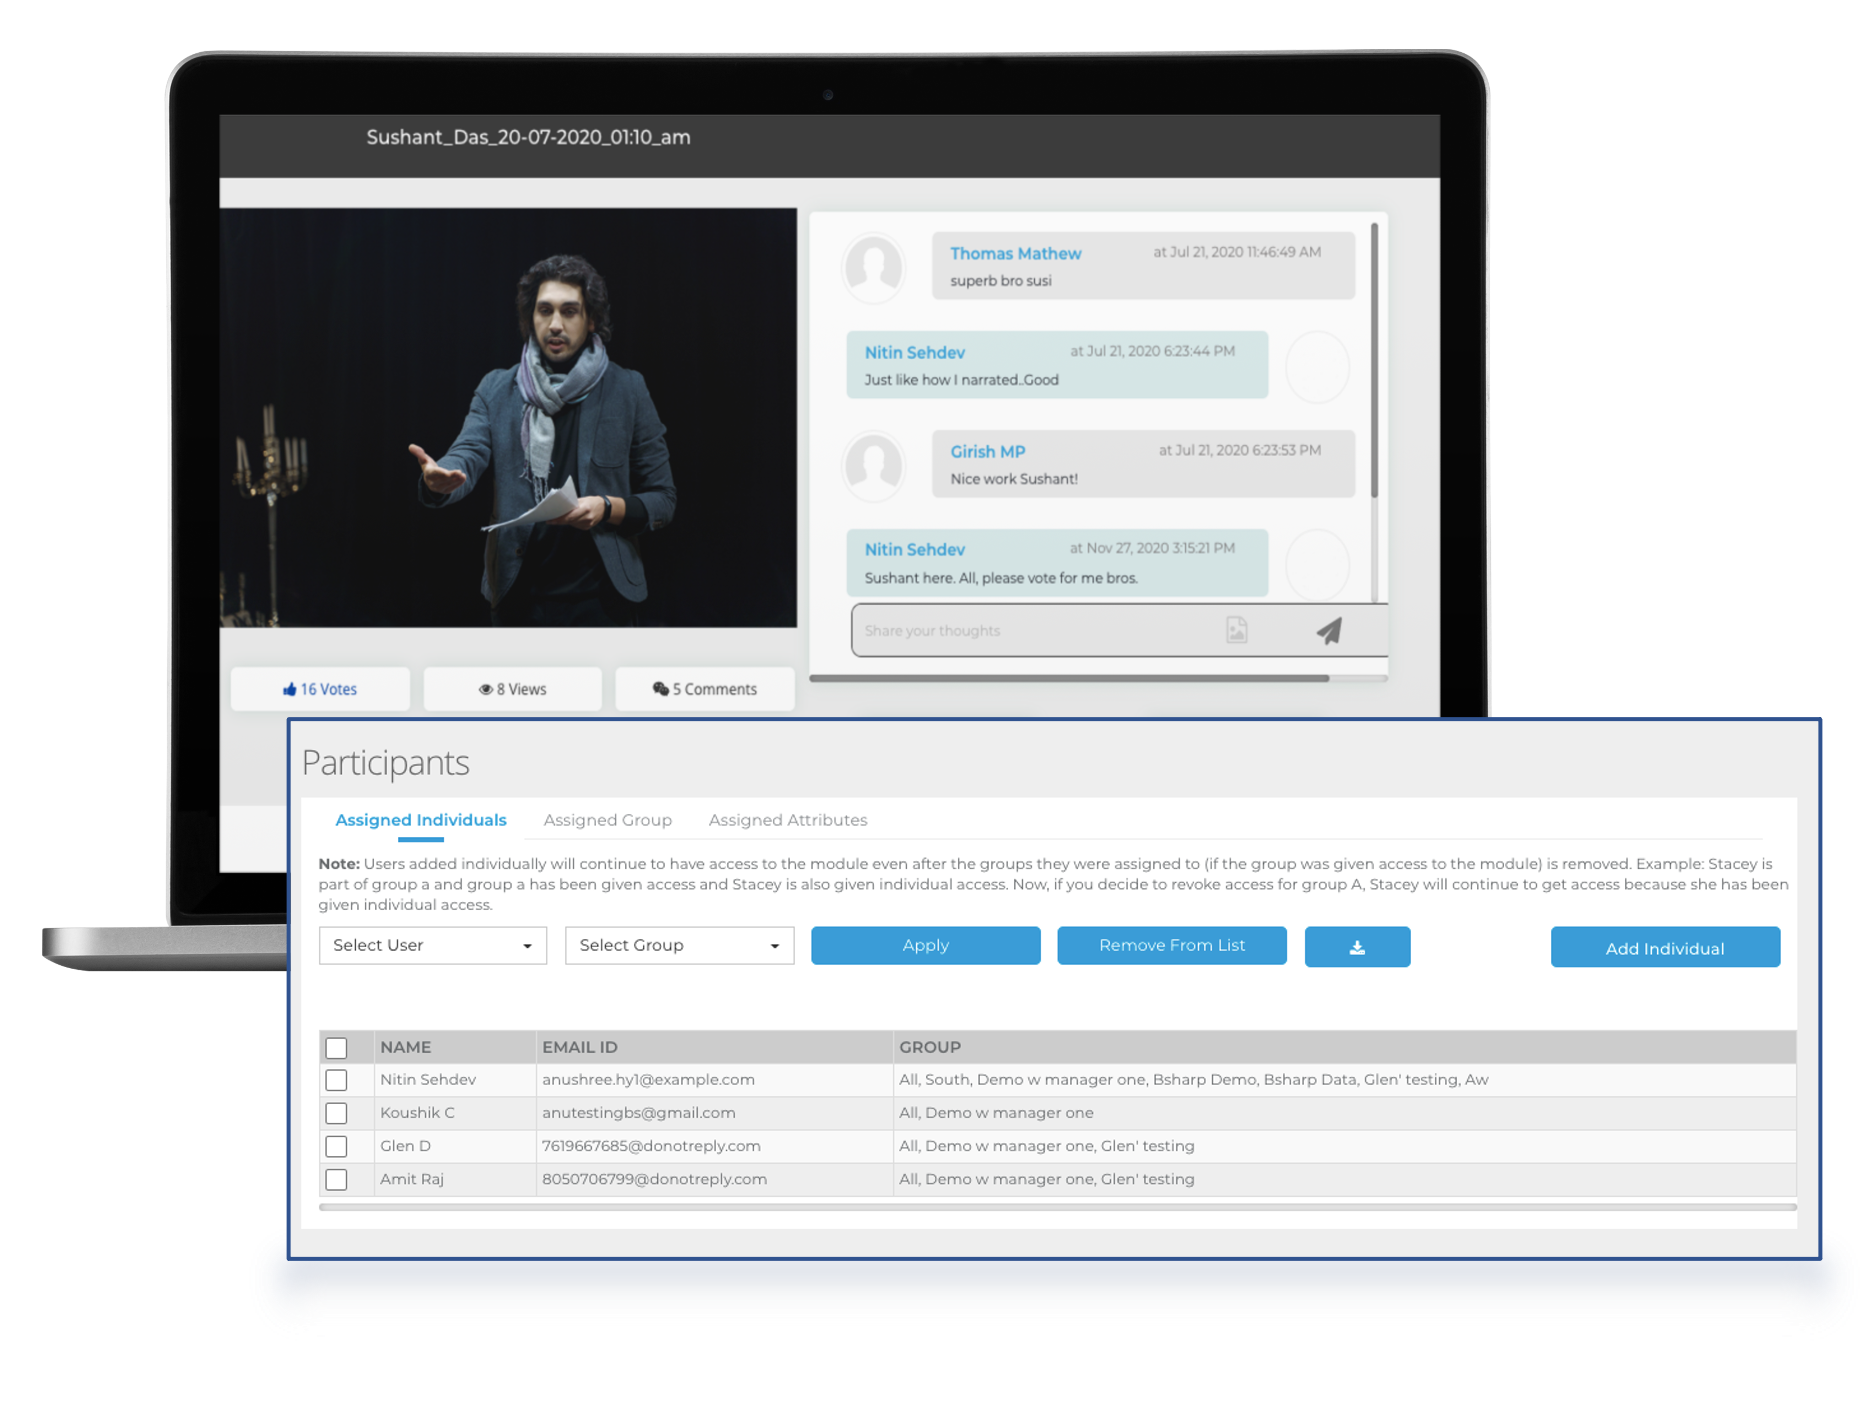Click Thomas Mathew's avatar icon

coord(874,267)
